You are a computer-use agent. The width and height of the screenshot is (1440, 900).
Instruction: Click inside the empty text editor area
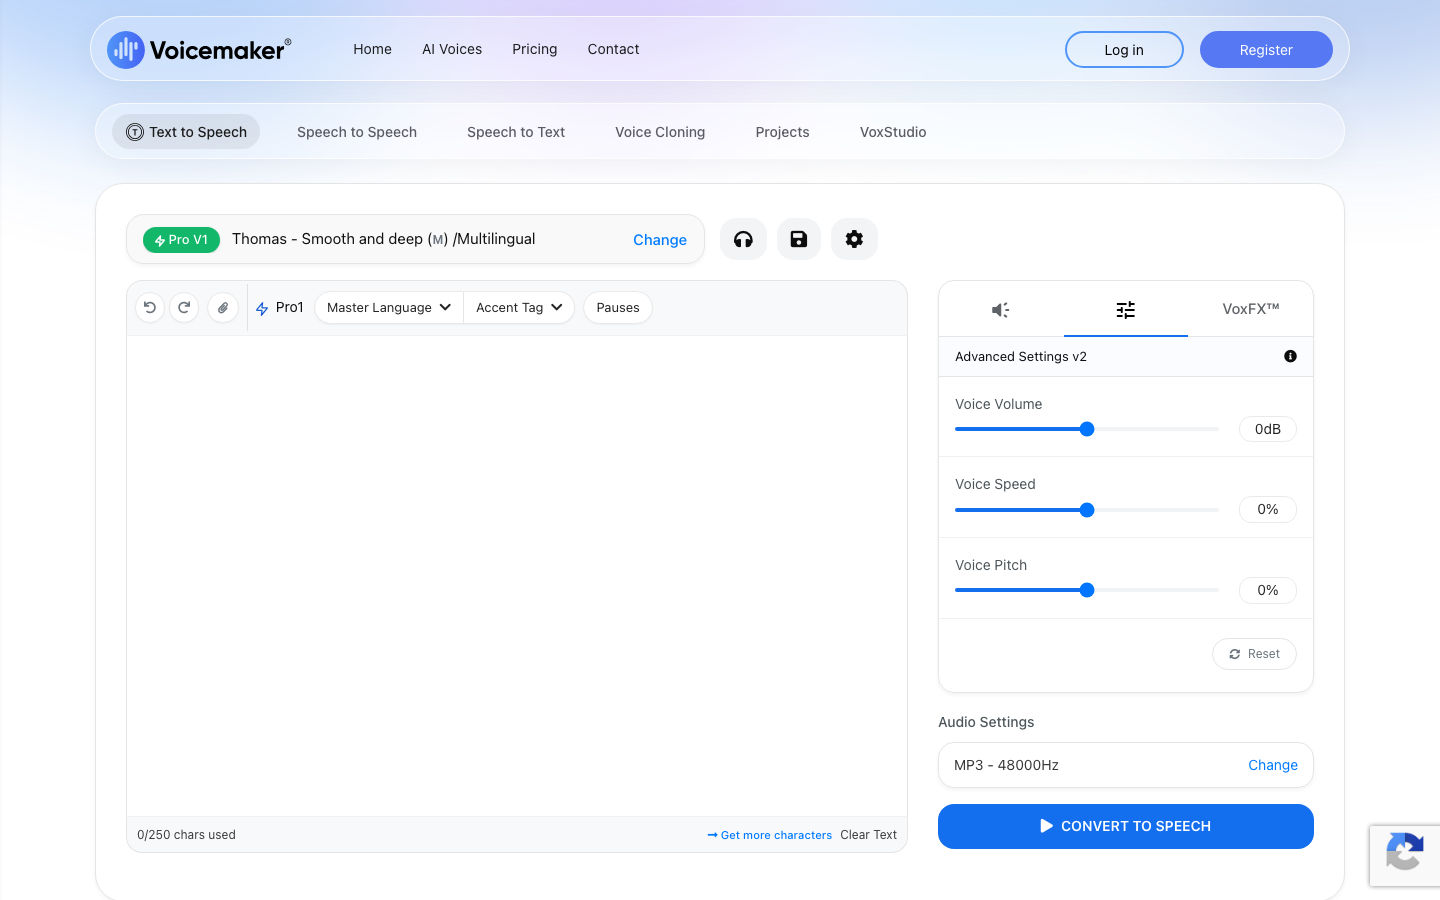coord(517,576)
